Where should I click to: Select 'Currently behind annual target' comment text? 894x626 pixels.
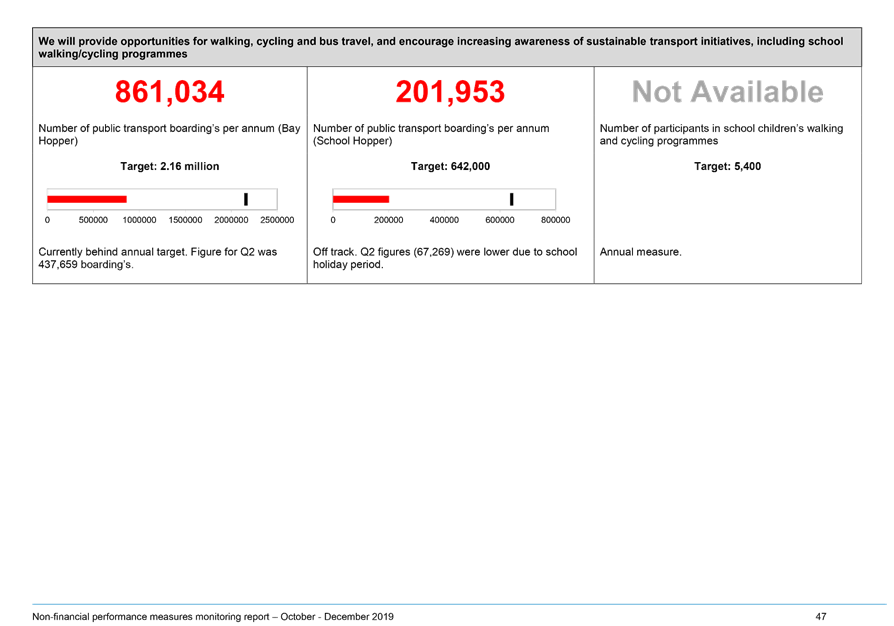[x=157, y=258]
